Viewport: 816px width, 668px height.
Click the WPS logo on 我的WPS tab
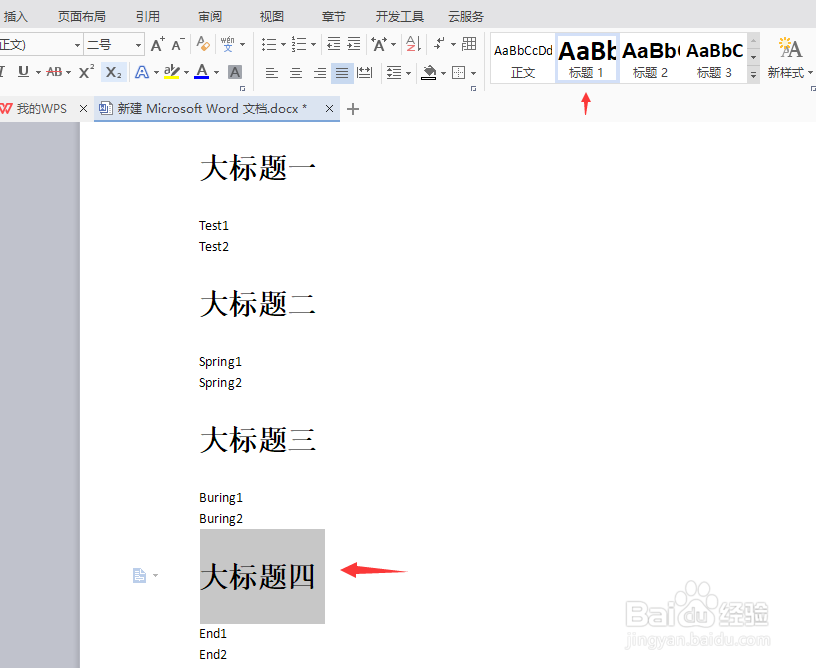point(6,108)
